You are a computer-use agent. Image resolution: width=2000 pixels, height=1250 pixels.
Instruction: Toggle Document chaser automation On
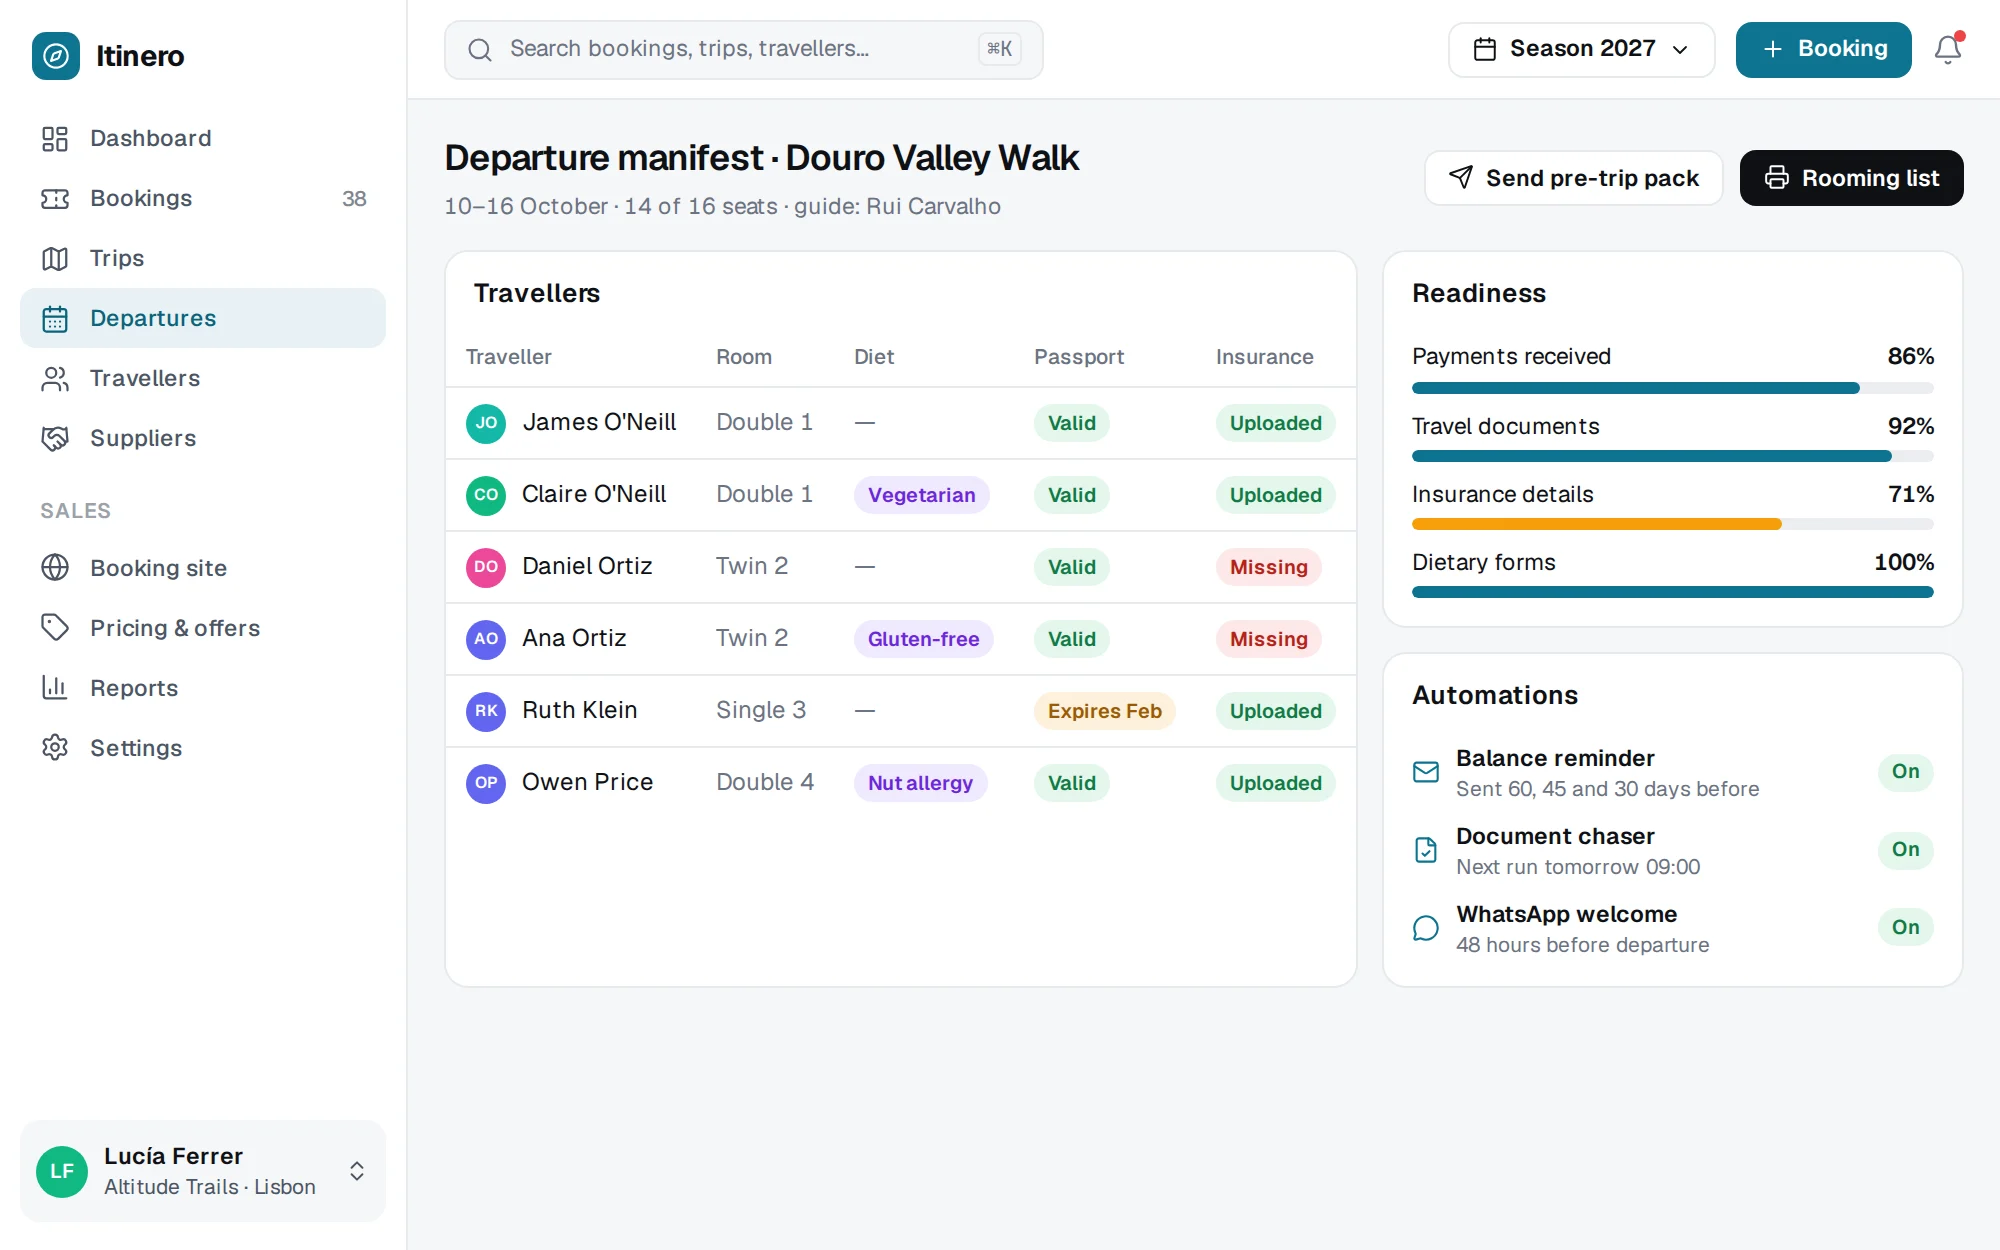[1905, 850]
